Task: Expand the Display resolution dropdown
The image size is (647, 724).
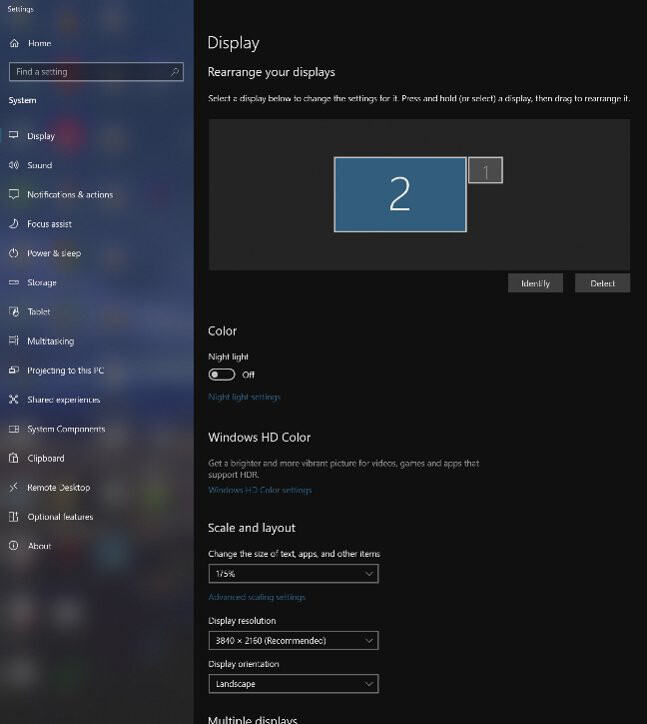Action: tap(293, 640)
